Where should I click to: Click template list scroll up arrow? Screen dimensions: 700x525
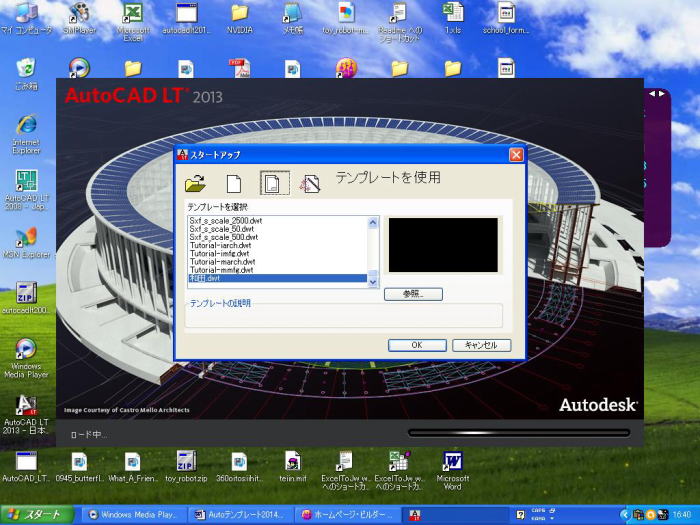pyautogui.click(x=373, y=222)
